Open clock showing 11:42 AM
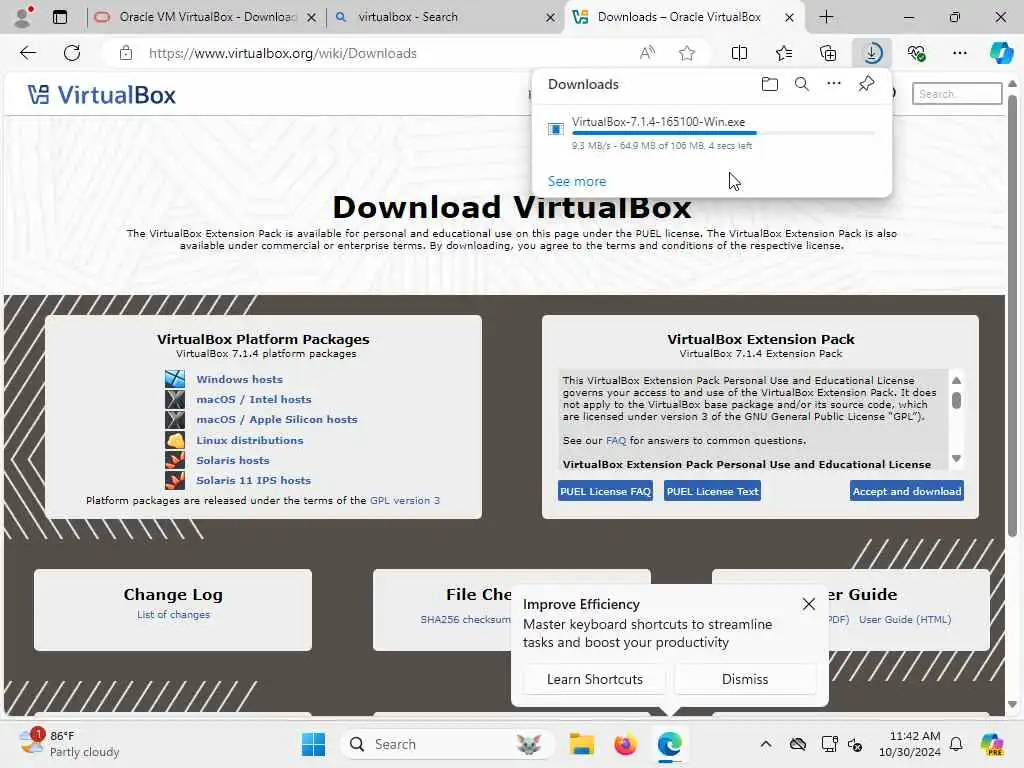The image size is (1024, 768). [909, 744]
